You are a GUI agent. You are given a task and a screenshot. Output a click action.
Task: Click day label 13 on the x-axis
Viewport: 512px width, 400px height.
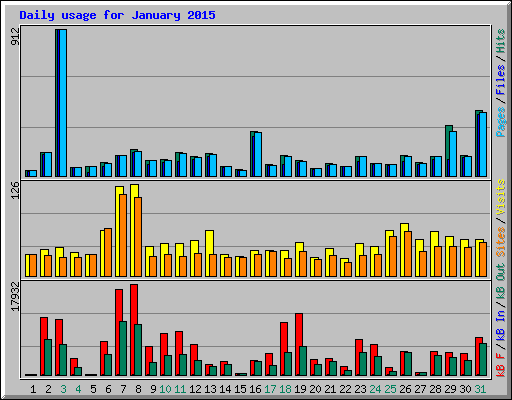[210, 389]
